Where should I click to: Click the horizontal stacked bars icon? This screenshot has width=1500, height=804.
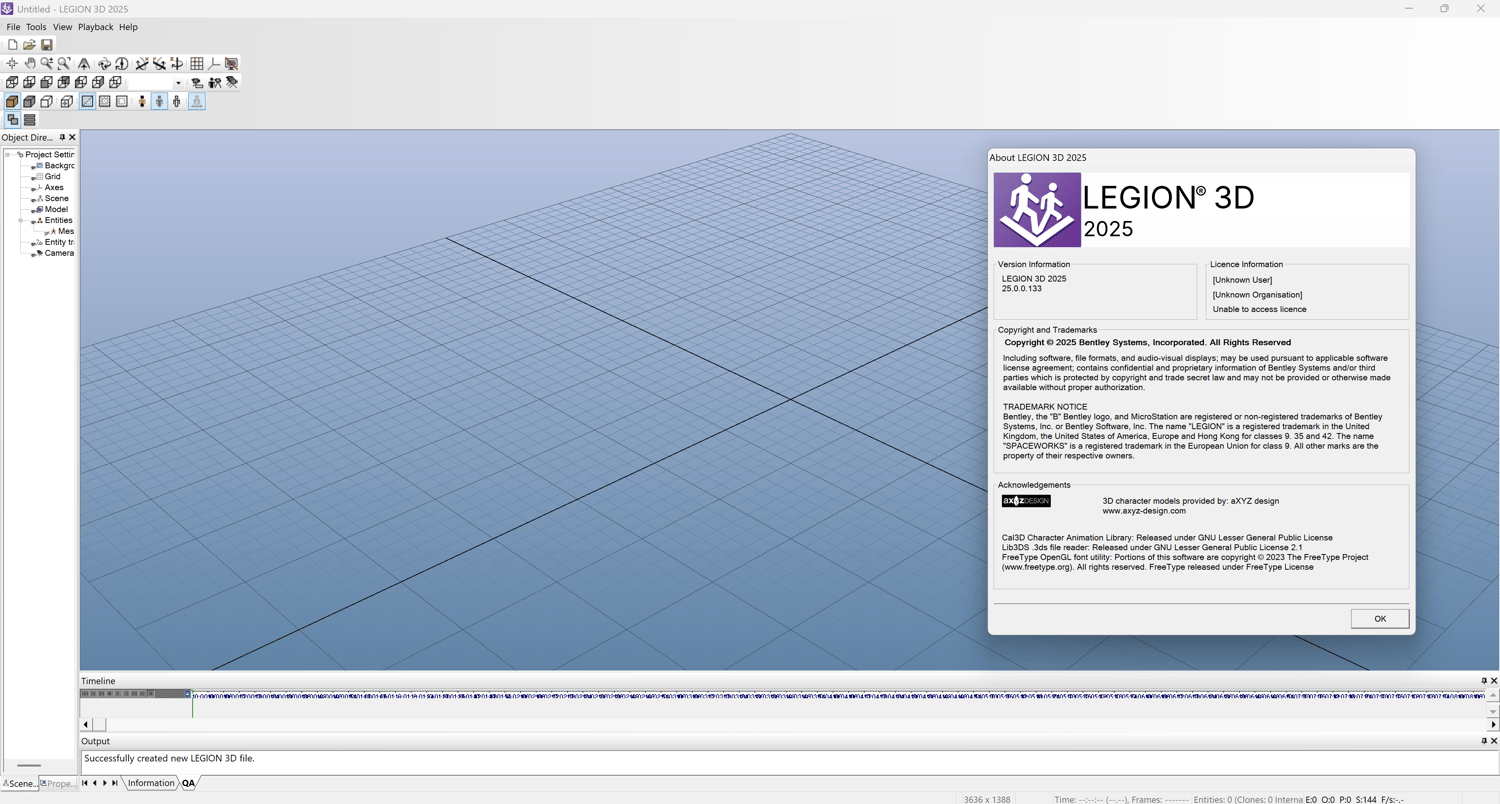(x=30, y=120)
